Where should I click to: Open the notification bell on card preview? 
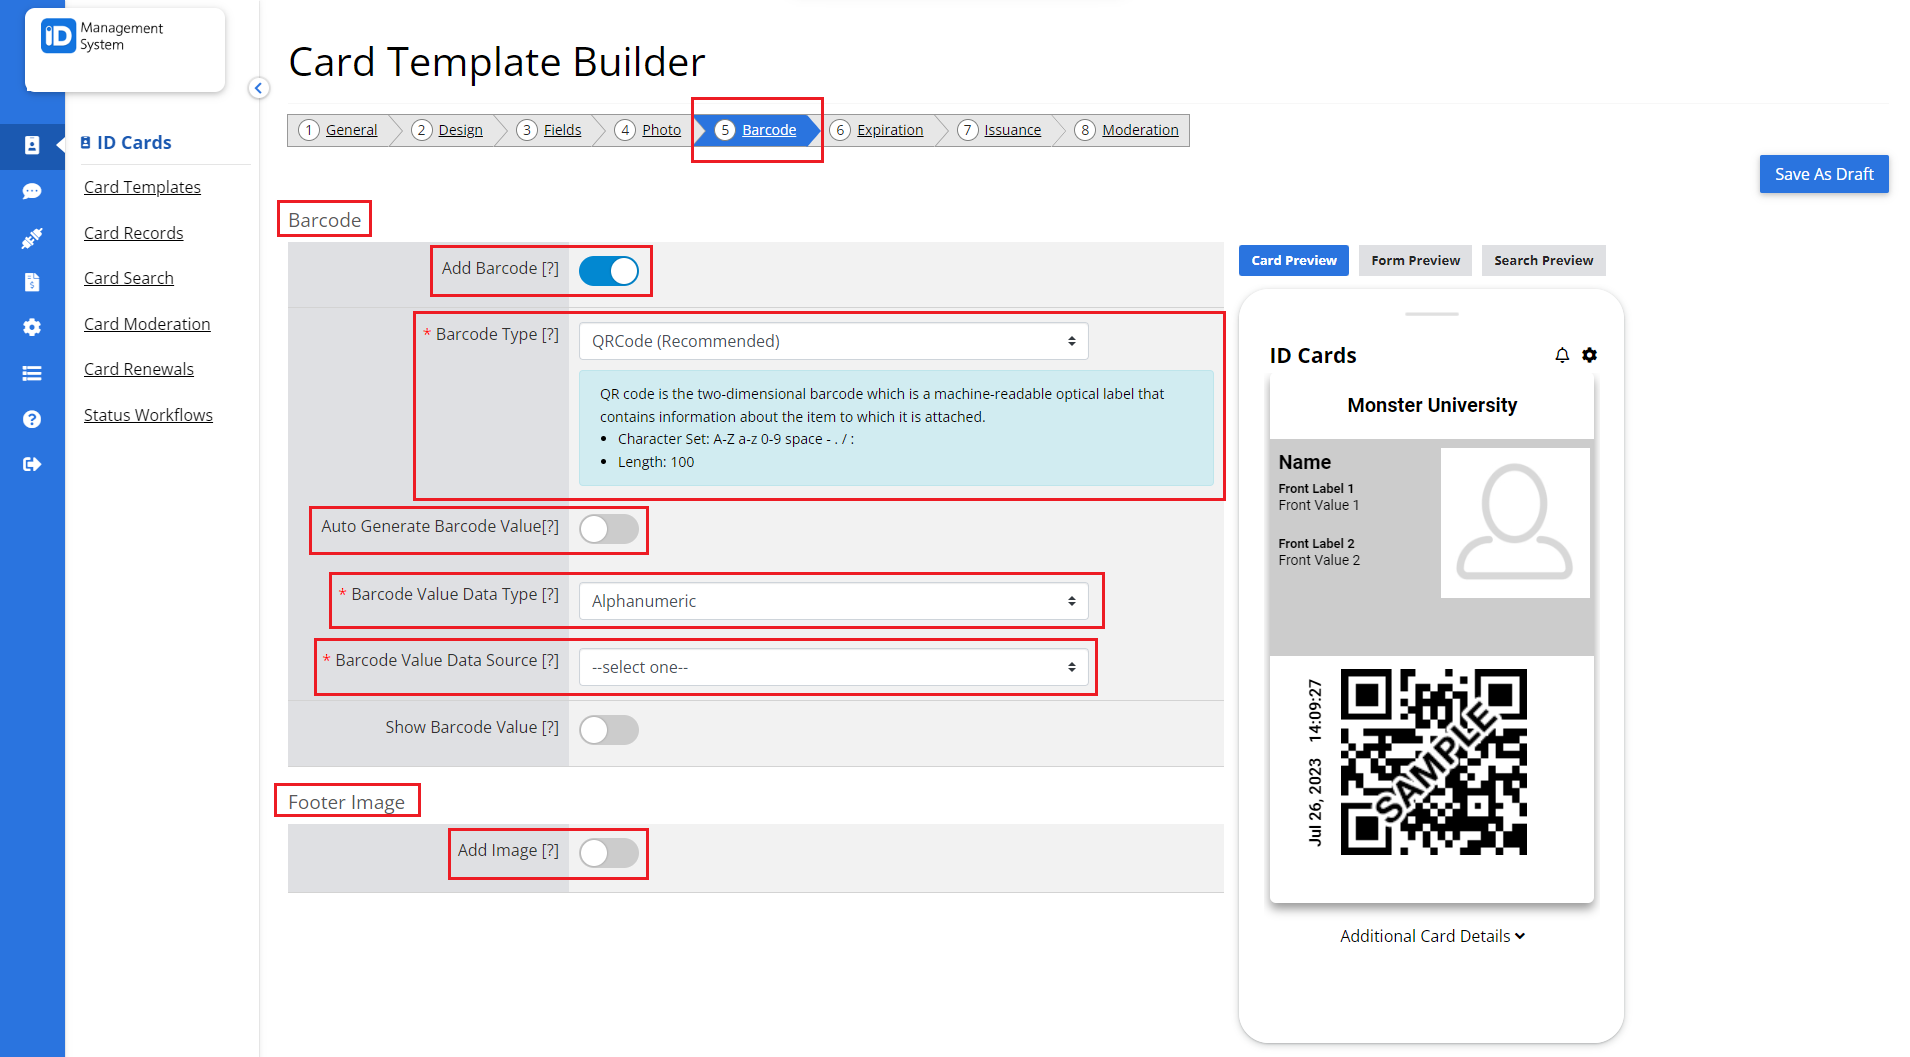(1562, 354)
